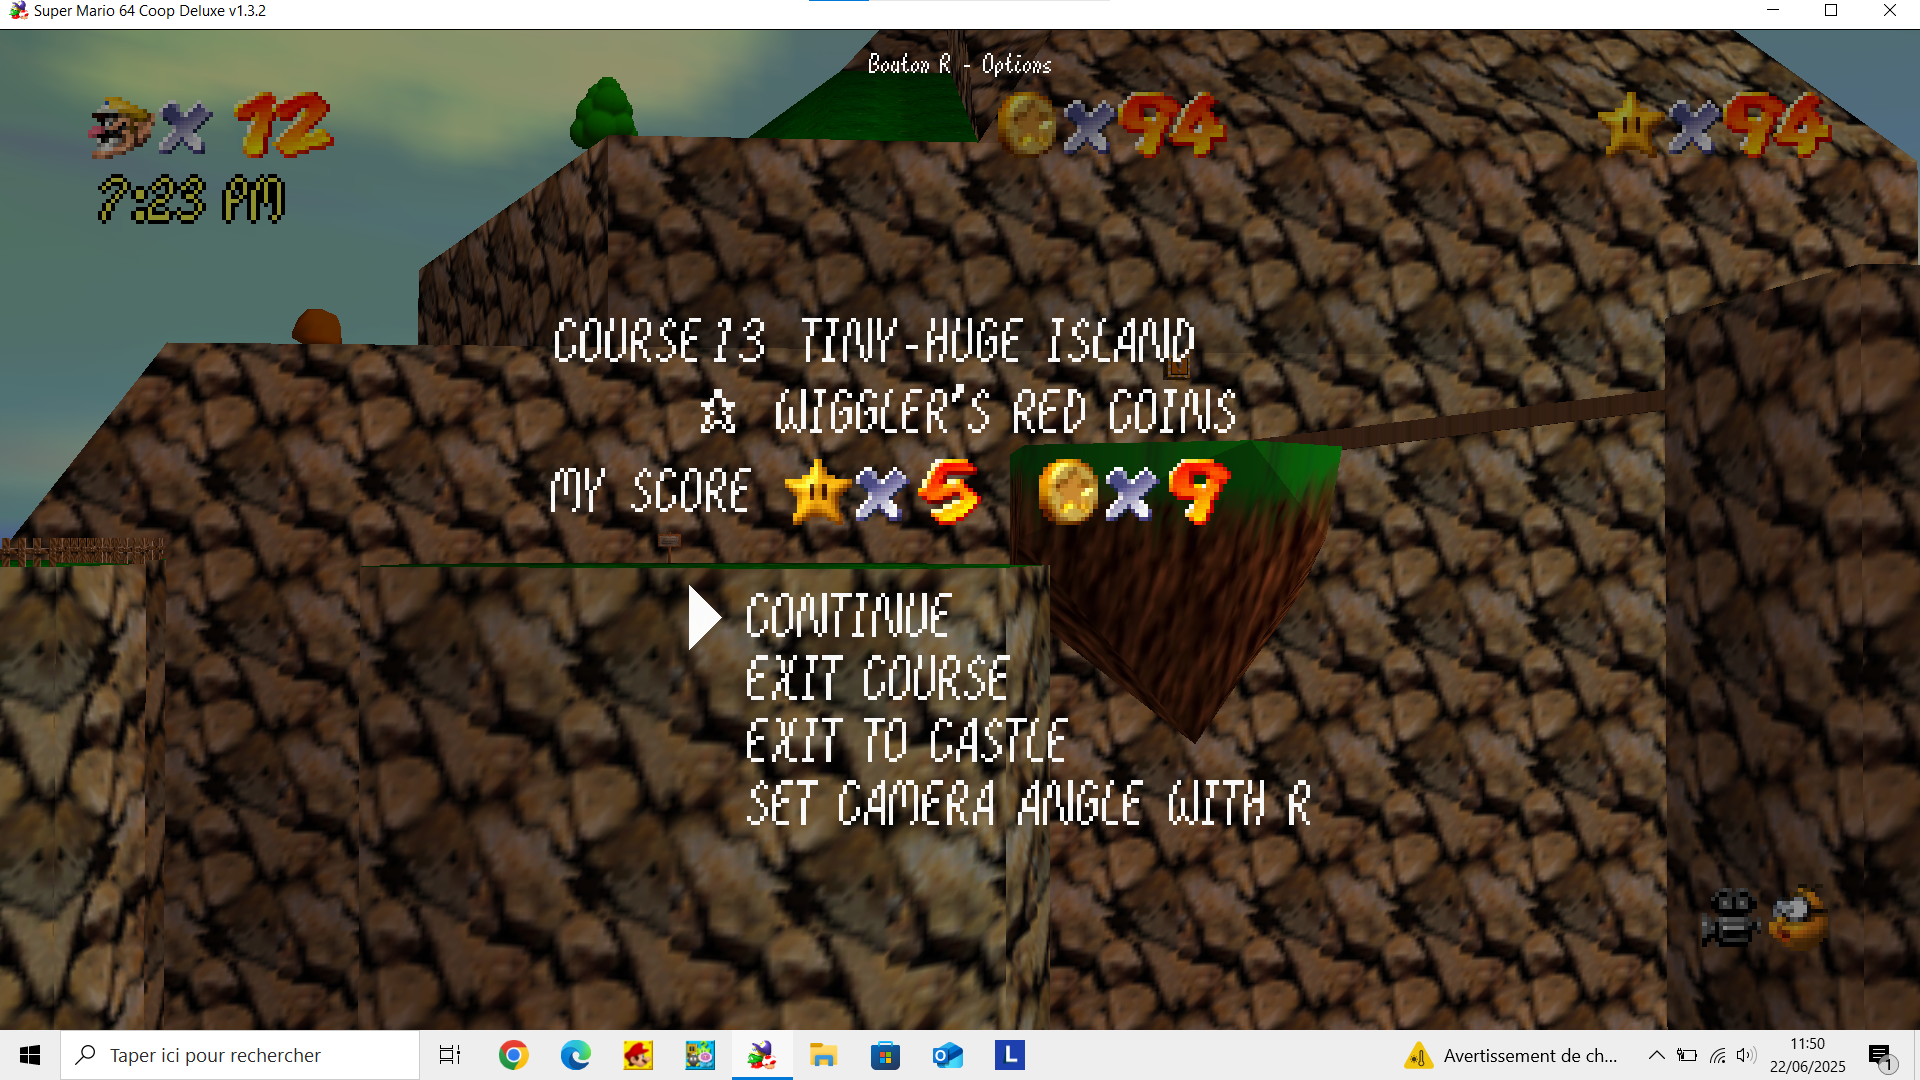
Task: Select the running SM64 Coop taskbar icon
Action: [x=761, y=1055]
